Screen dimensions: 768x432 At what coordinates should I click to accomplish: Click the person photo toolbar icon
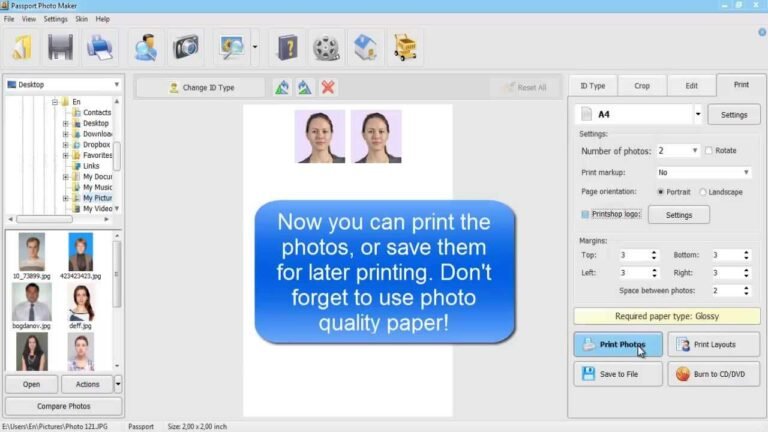click(x=146, y=48)
